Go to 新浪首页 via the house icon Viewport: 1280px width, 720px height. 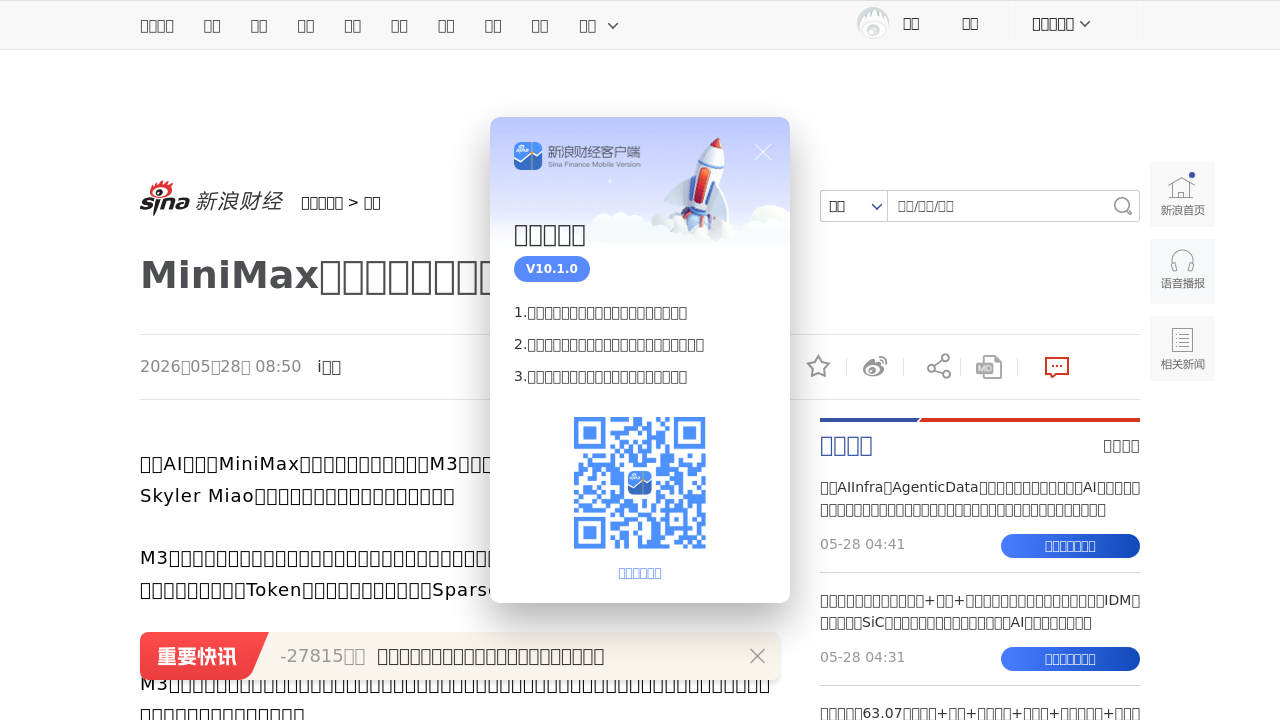pos(1182,194)
